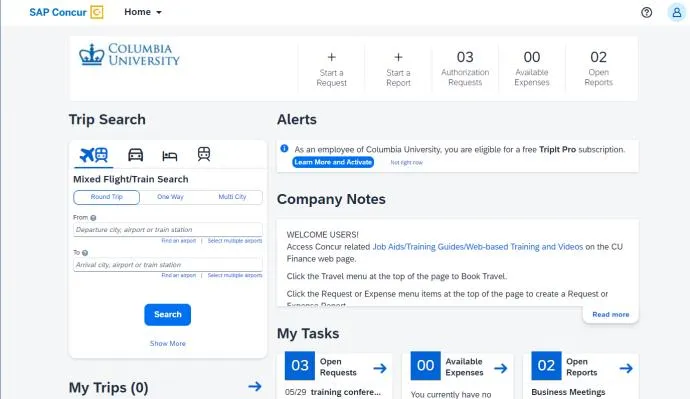690x399 pixels.
Task: Expand Company Notes with Read more
Action: click(610, 315)
